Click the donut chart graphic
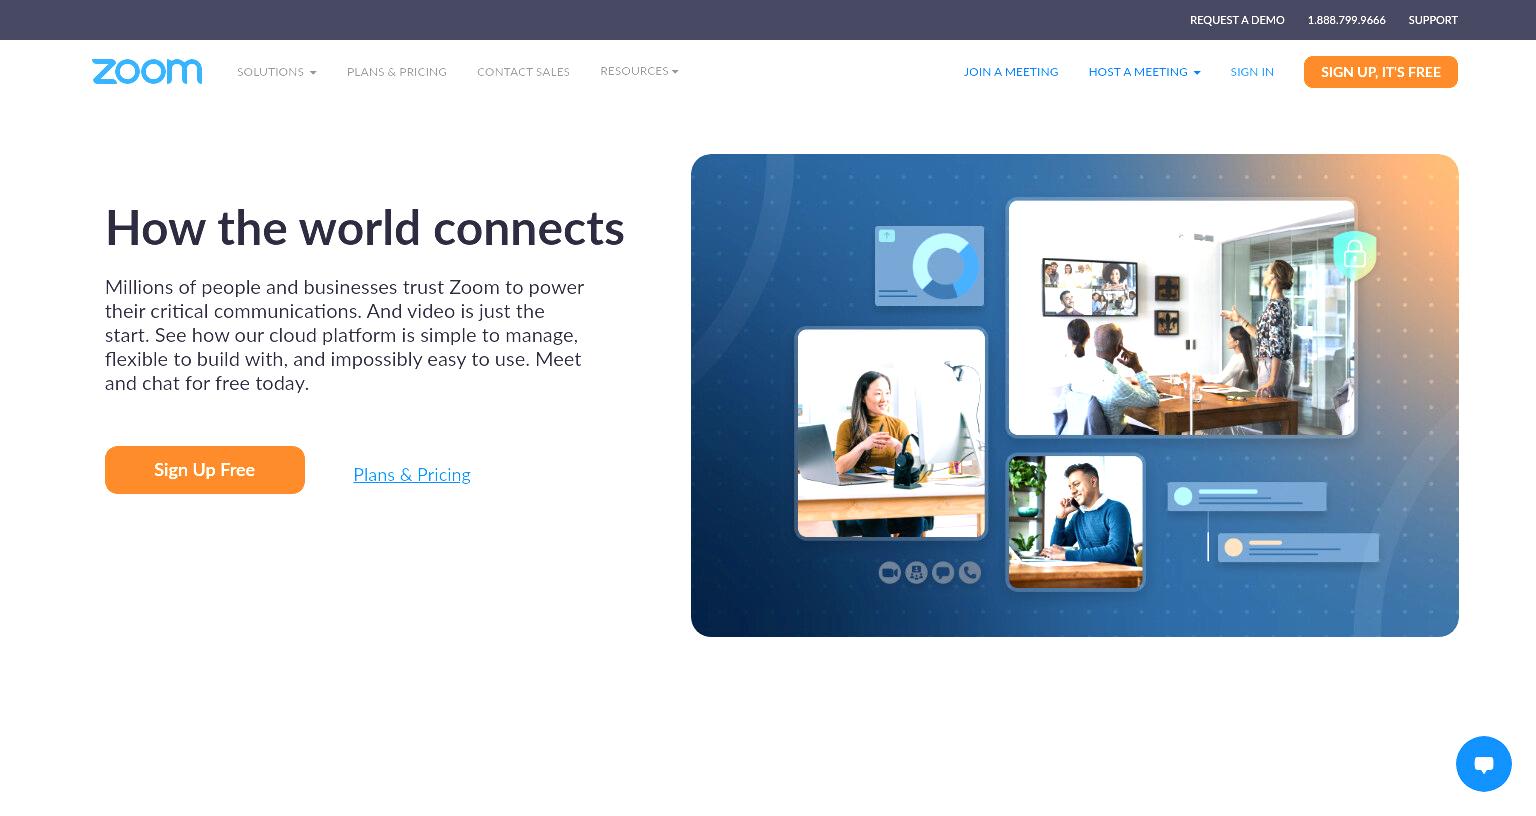This screenshot has width=1536, height=816. point(944,266)
